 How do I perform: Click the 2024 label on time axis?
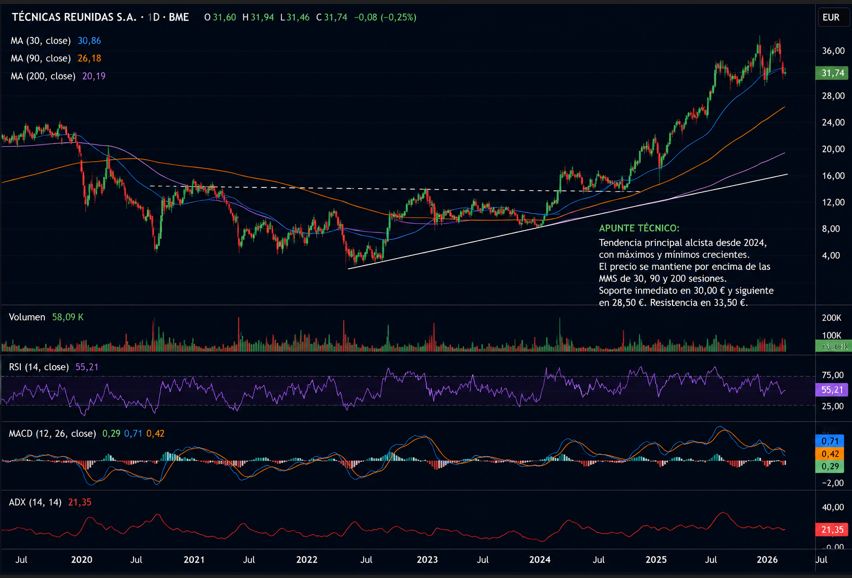pyautogui.click(x=540, y=560)
